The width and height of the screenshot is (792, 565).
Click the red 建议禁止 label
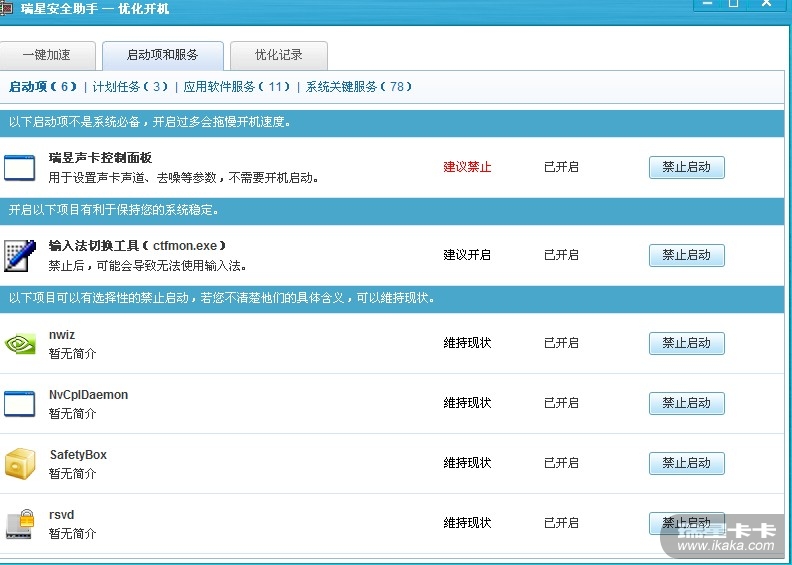coord(467,167)
